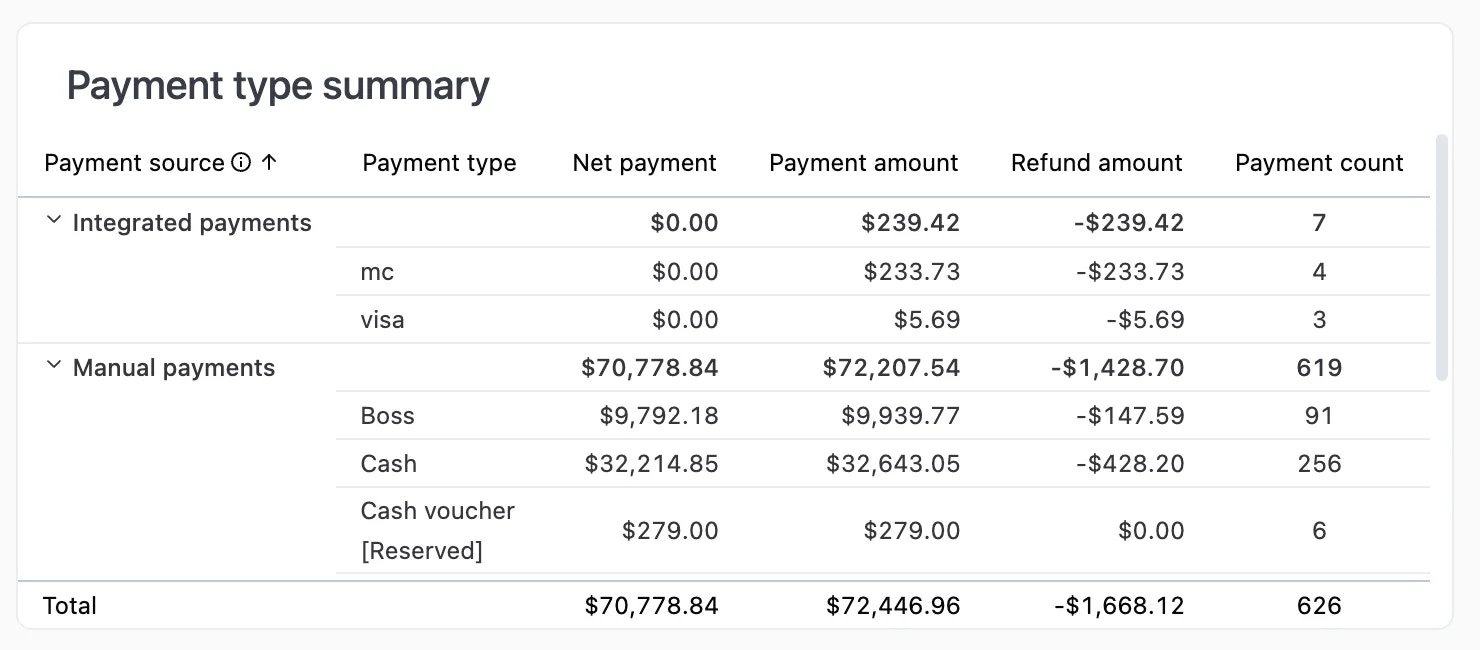The width and height of the screenshot is (1480, 650).
Task: Click the Payment type summary title
Action: 277,85
